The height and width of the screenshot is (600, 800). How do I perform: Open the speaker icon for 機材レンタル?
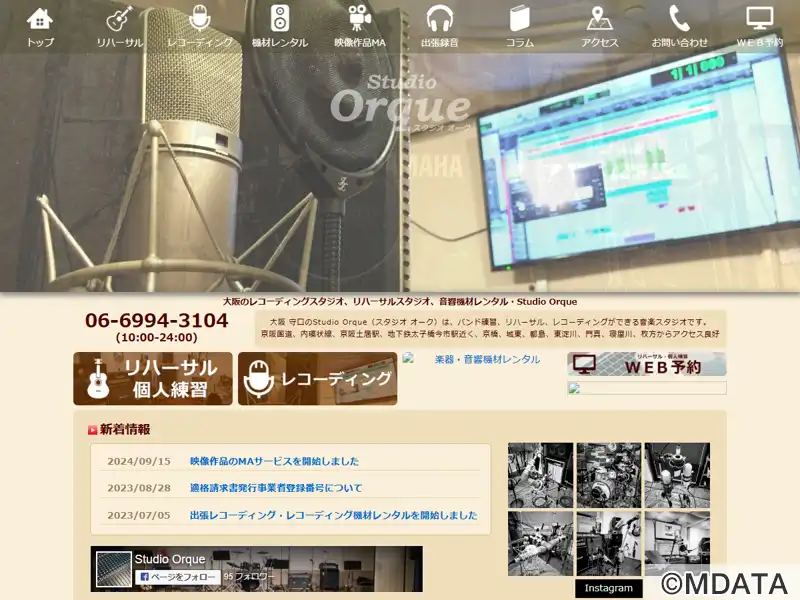pyautogui.click(x=280, y=18)
